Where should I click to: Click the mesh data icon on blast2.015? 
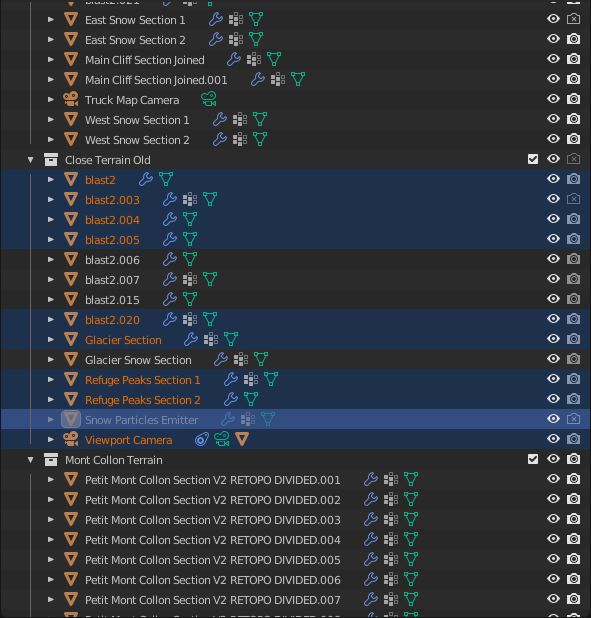pos(190,300)
